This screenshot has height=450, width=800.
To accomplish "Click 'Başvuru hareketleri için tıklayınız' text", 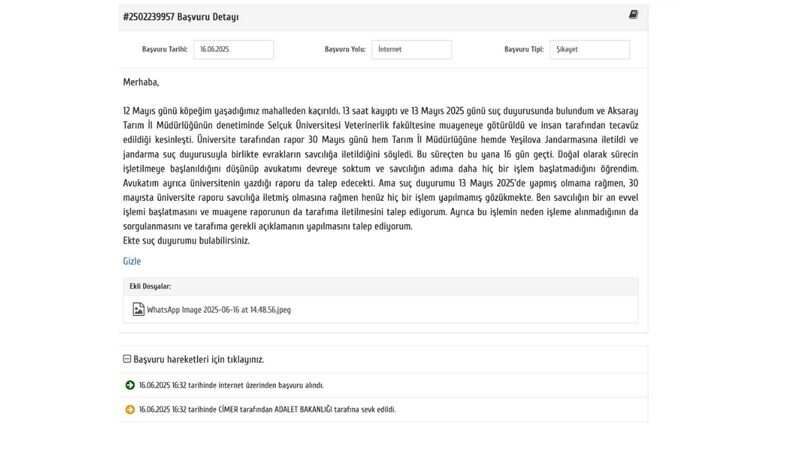I will click(198, 360).
